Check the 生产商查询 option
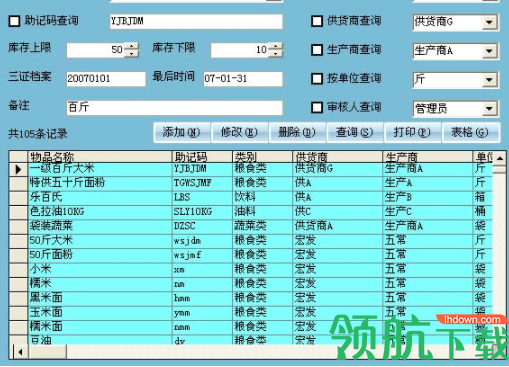 click(317, 50)
